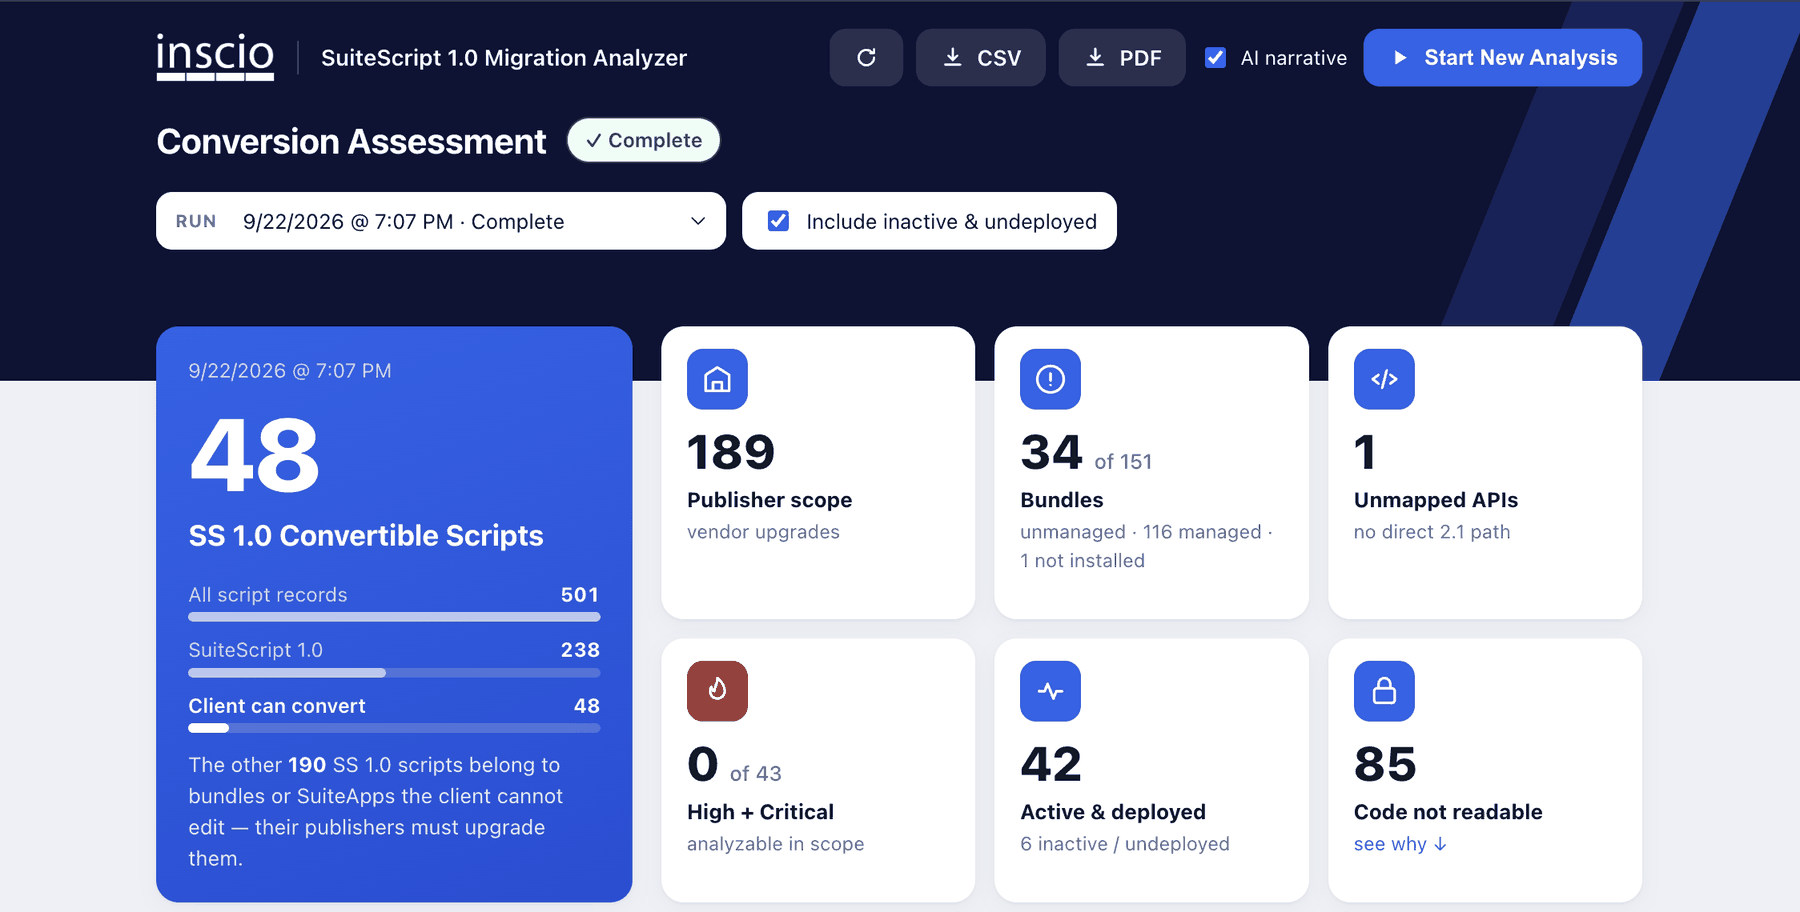Click the Code not readable lock icon
This screenshot has width=1800, height=912.
click(x=1384, y=691)
